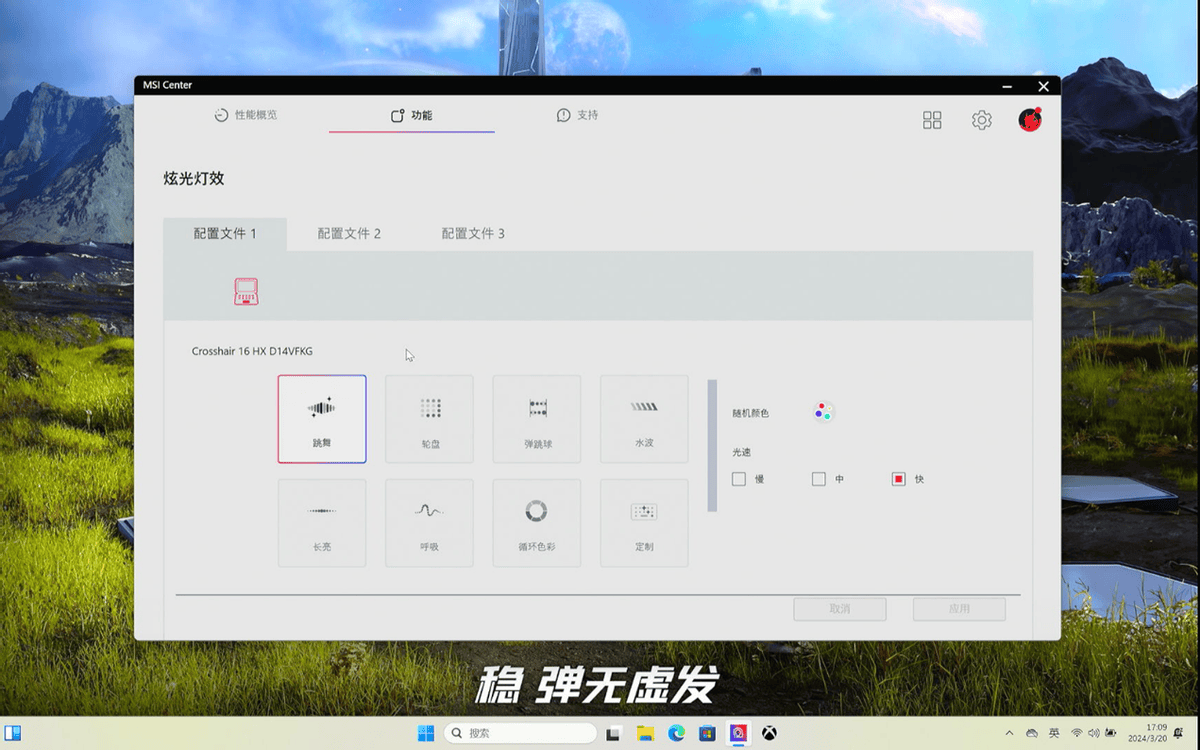Screen dimensions: 1200x750
Task: Select the 循环色彩 color cycle effect
Action: 537,523
